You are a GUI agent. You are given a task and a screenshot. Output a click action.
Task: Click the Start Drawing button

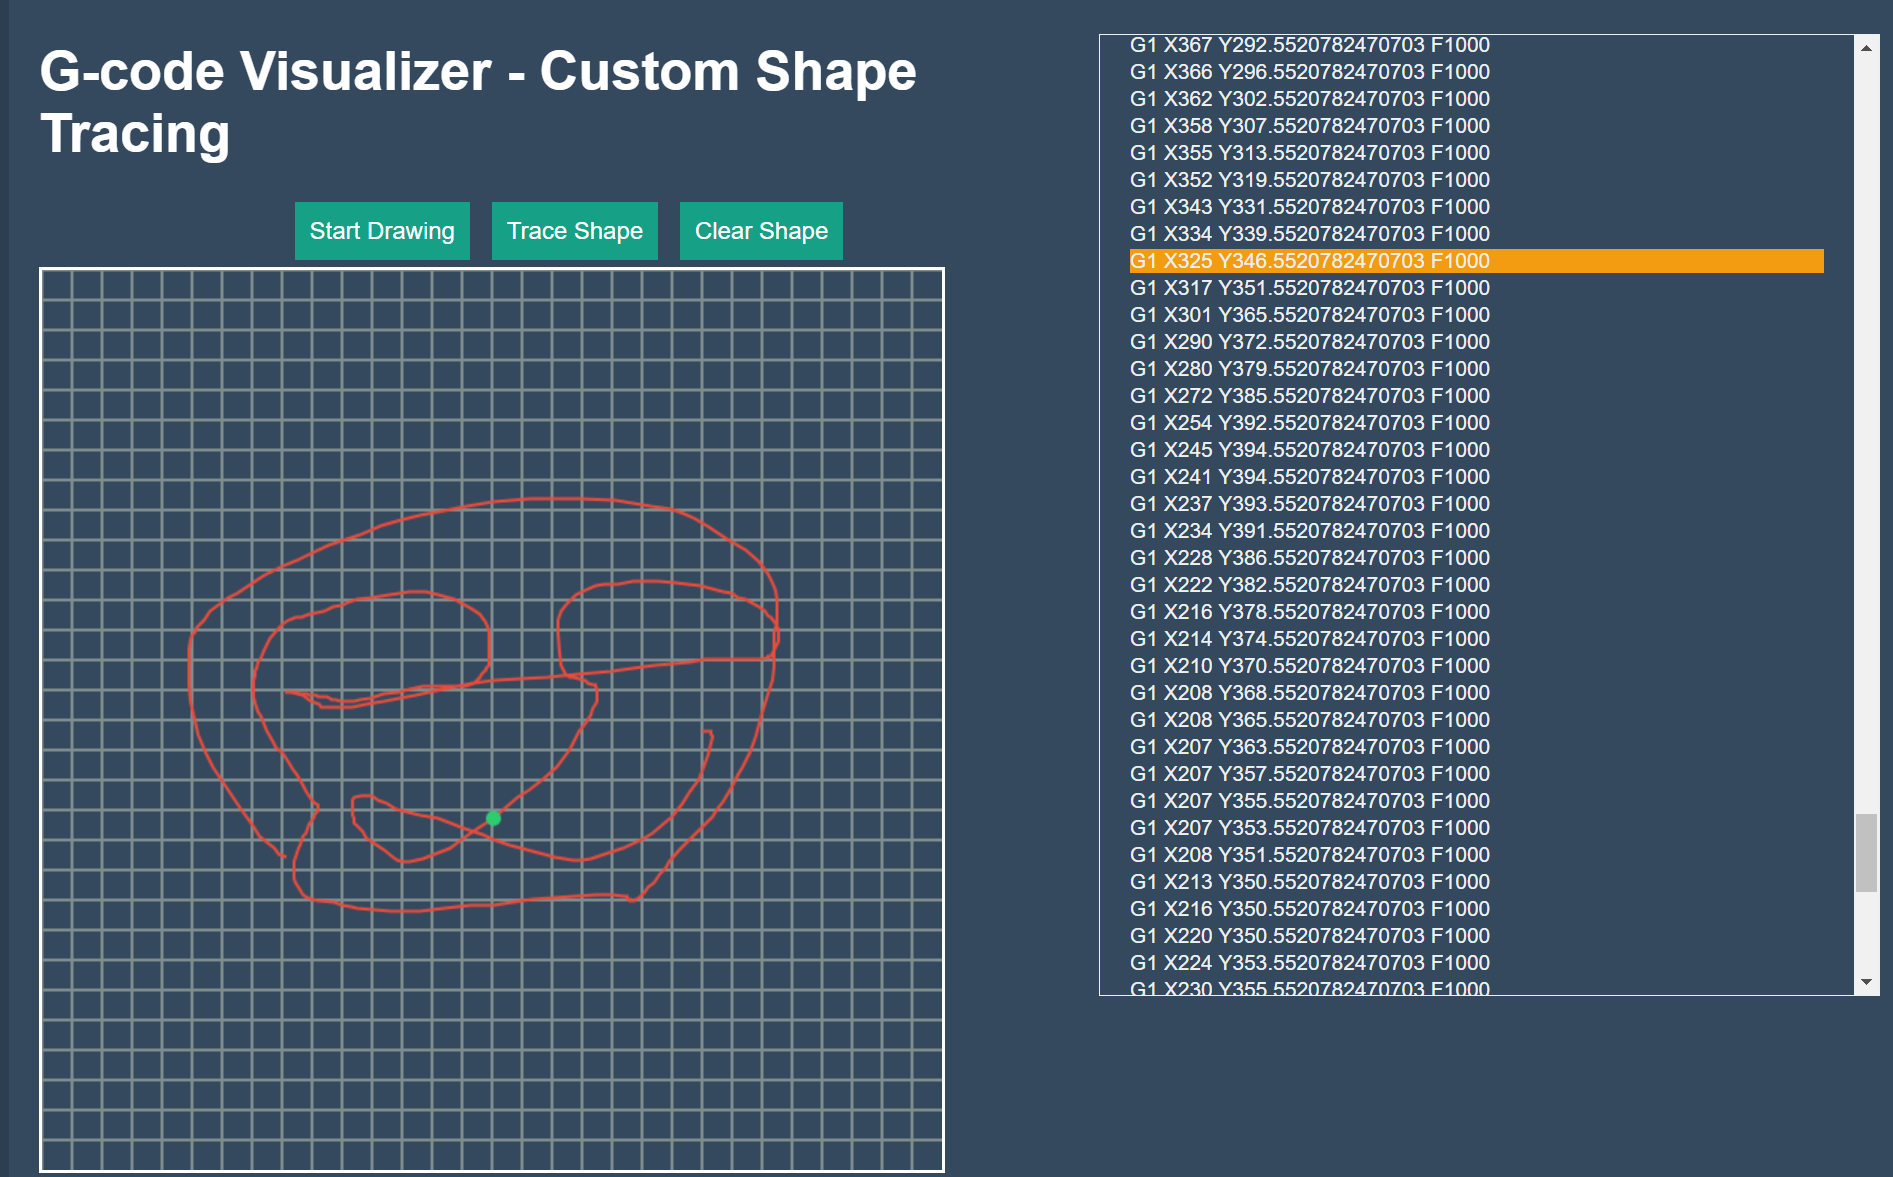pos(381,231)
